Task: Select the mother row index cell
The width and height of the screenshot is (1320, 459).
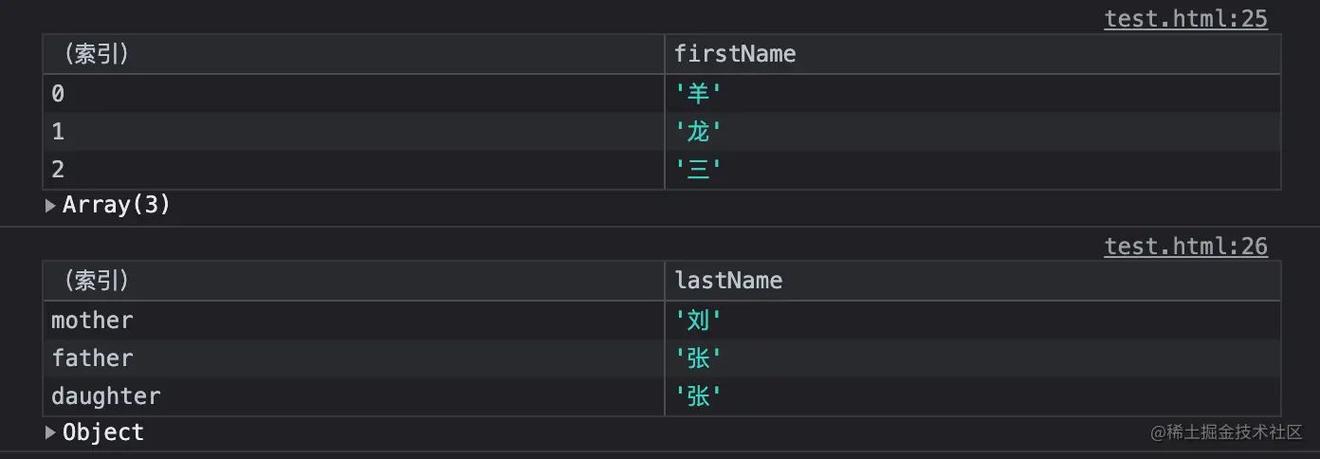Action: 92,321
